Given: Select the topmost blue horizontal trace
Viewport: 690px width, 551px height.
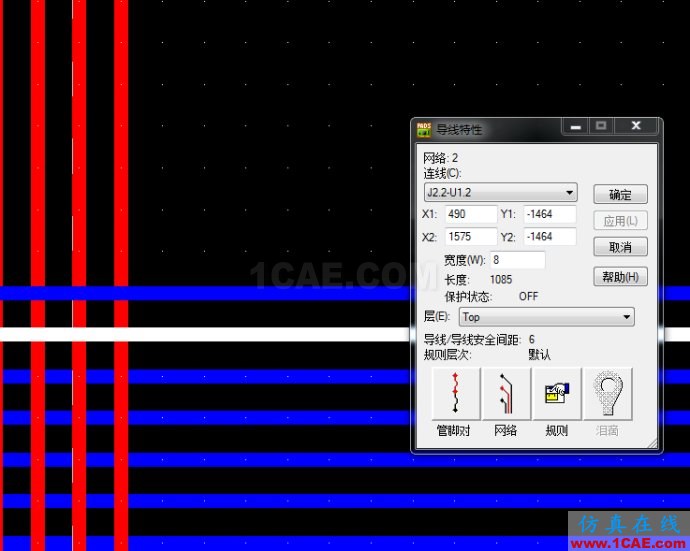Looking at the screenshot, I should click(205, 293).
